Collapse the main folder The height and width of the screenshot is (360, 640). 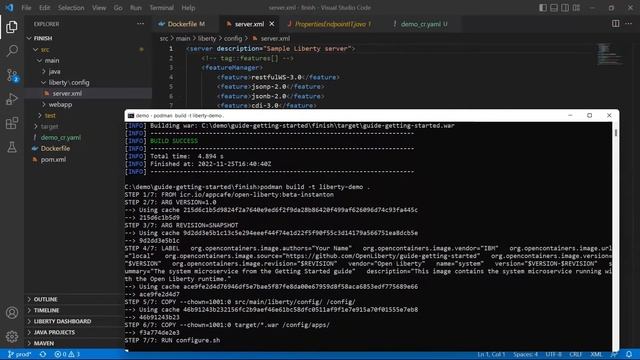tap(52, 60)
